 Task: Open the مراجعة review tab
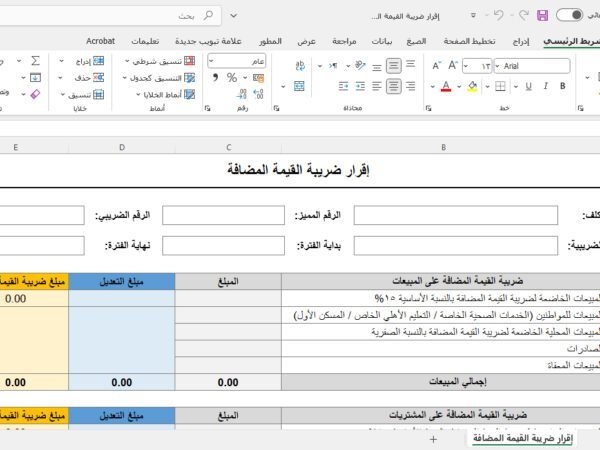click(x=344, y=41)
